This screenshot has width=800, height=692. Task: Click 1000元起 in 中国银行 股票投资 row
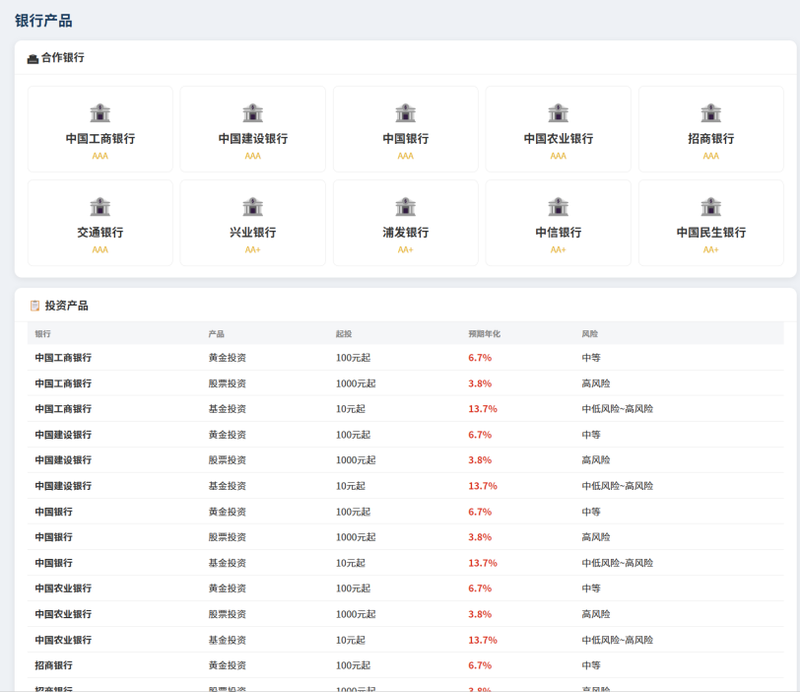pos(356,537)
